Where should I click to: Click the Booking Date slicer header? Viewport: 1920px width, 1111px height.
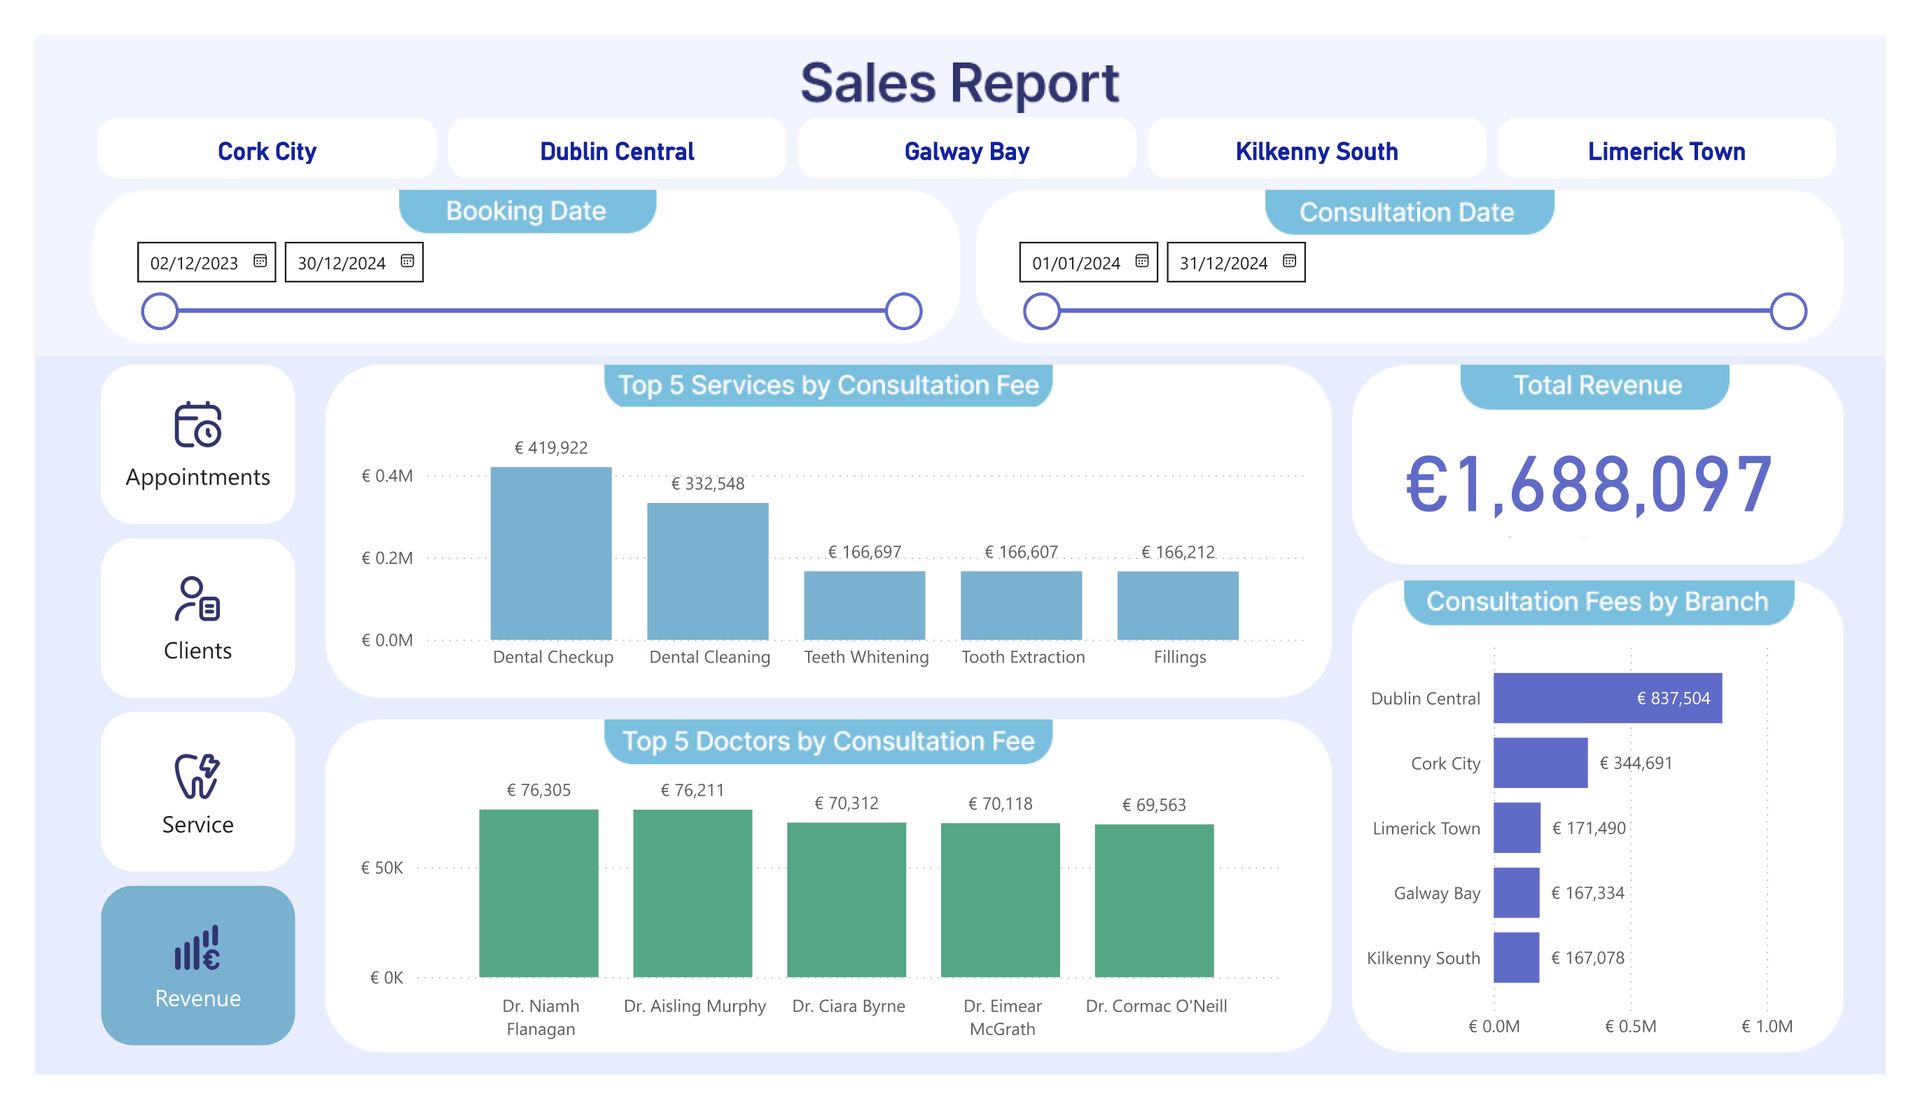526,211
